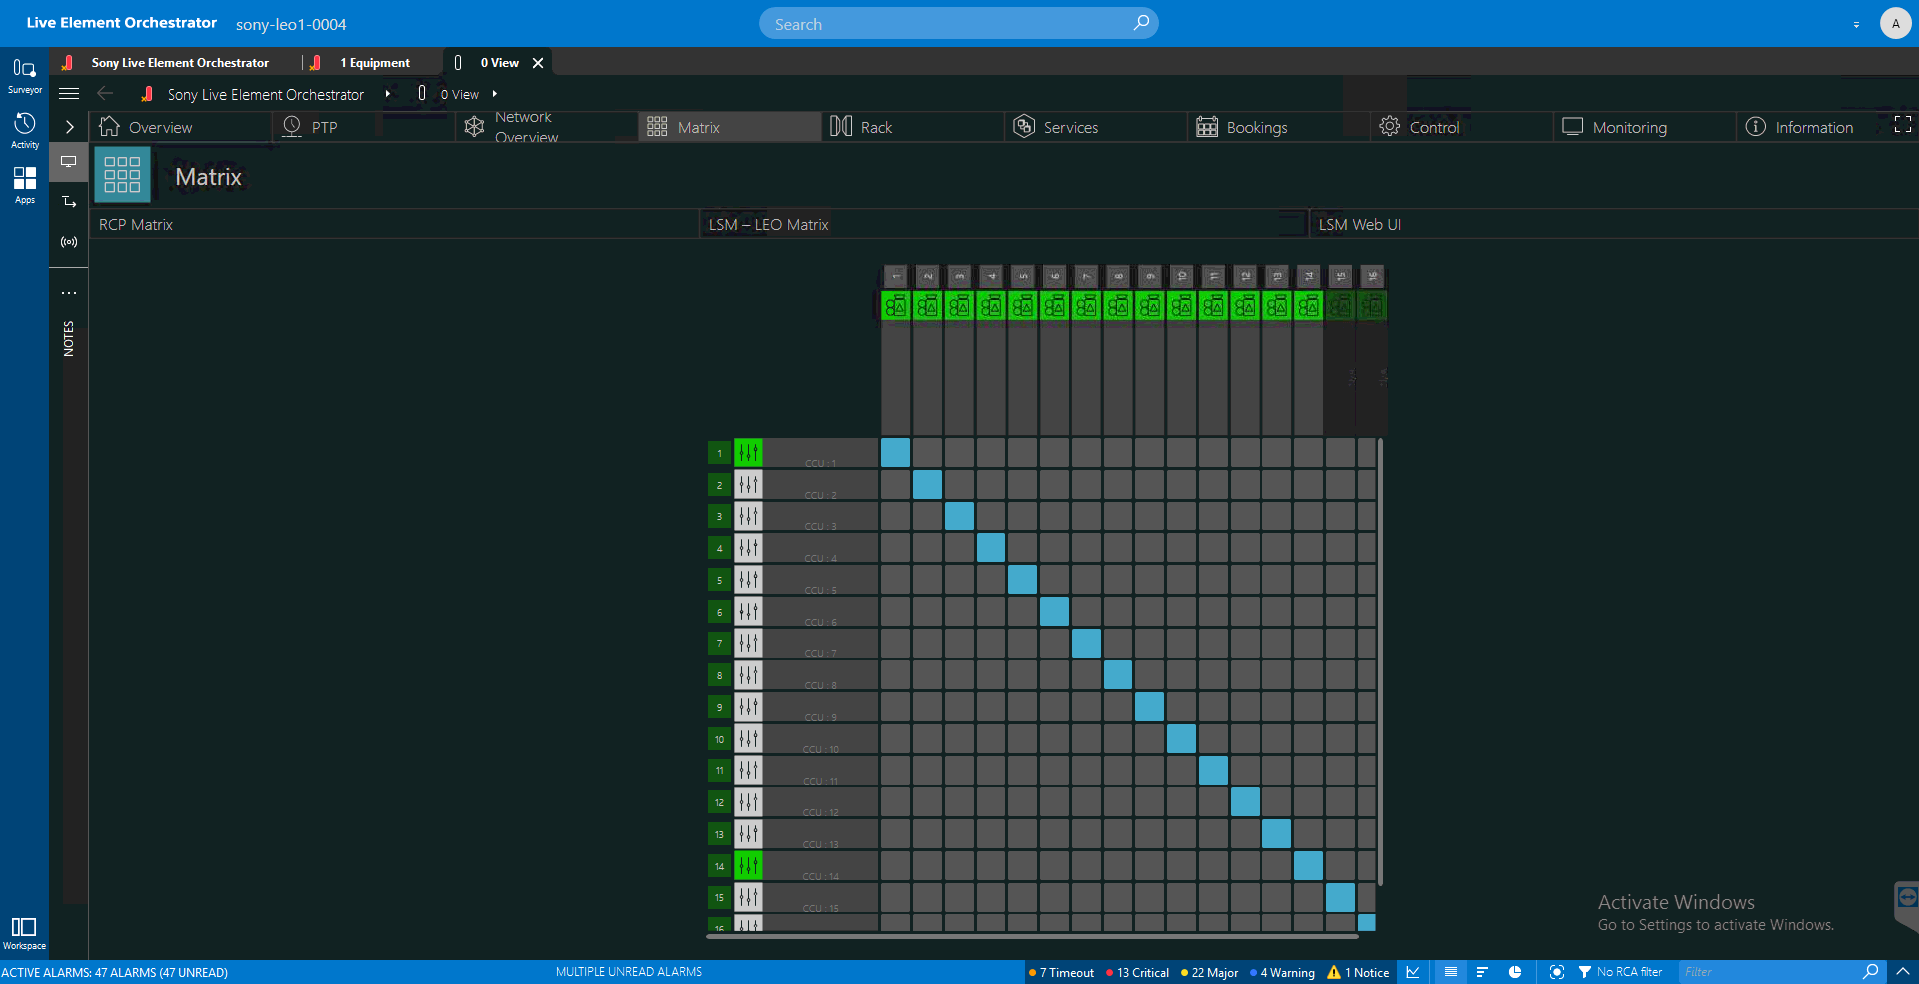The height and width of the screenshot is (984, 1919).
Task: Click the fader icon of CCU : 7 row
Action: pos(748,643)
